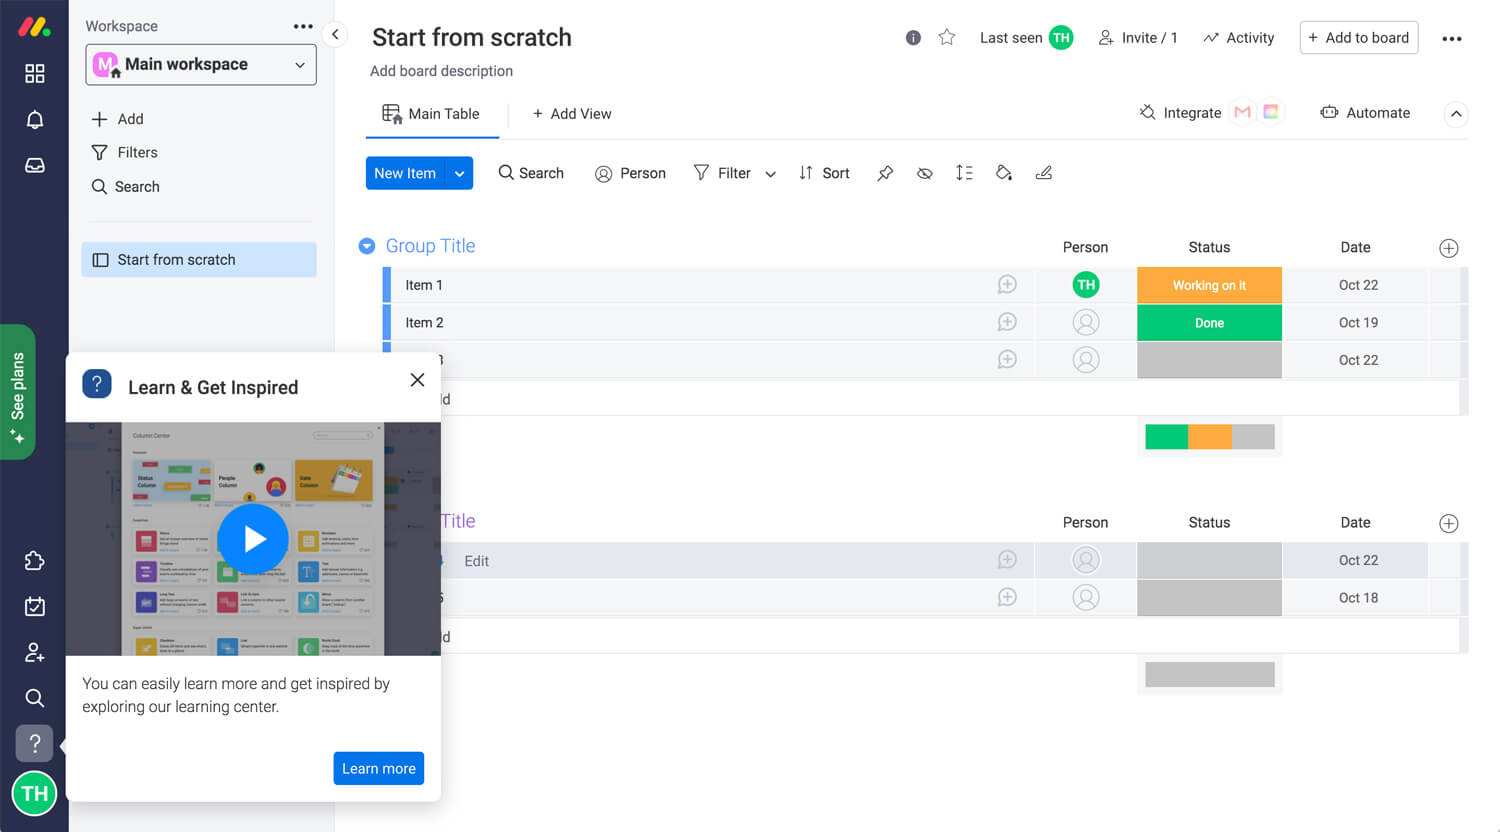
Task: Click Add View tab
Action: [x=572, y=114]
